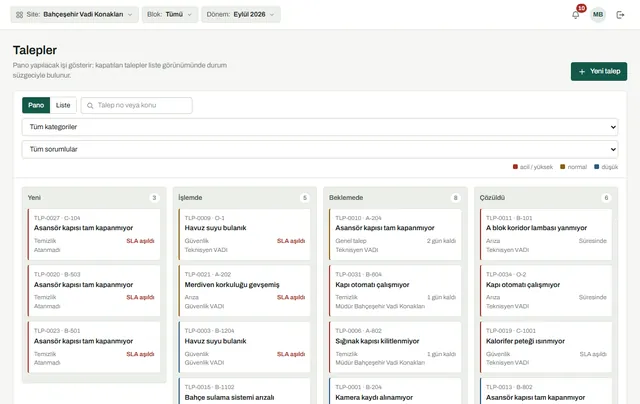Create a new request with Yeni talep
The width and height of the screenshot is (640, 404).
point(599,71)
